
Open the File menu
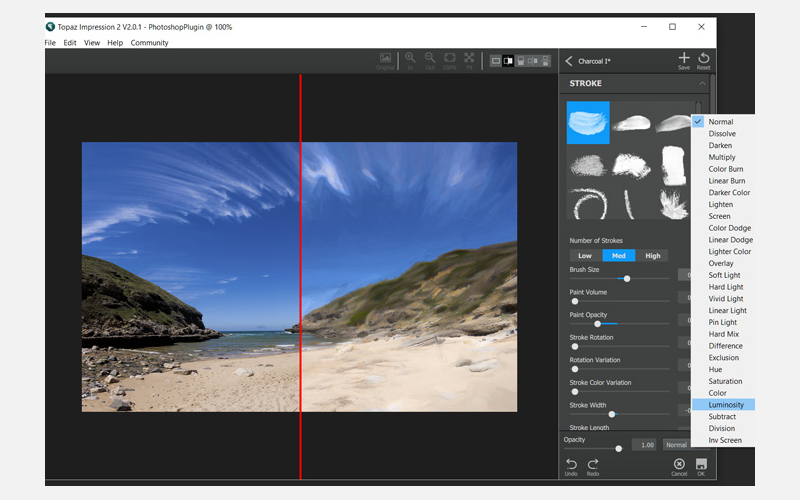point(50,43)
